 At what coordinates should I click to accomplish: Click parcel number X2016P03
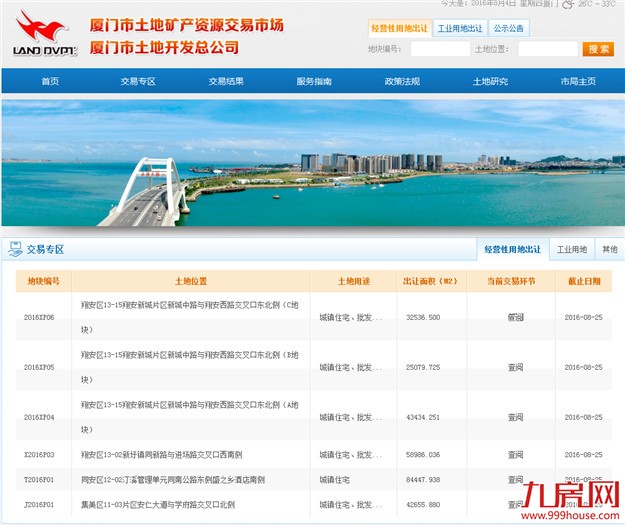(x=39, y=454)
